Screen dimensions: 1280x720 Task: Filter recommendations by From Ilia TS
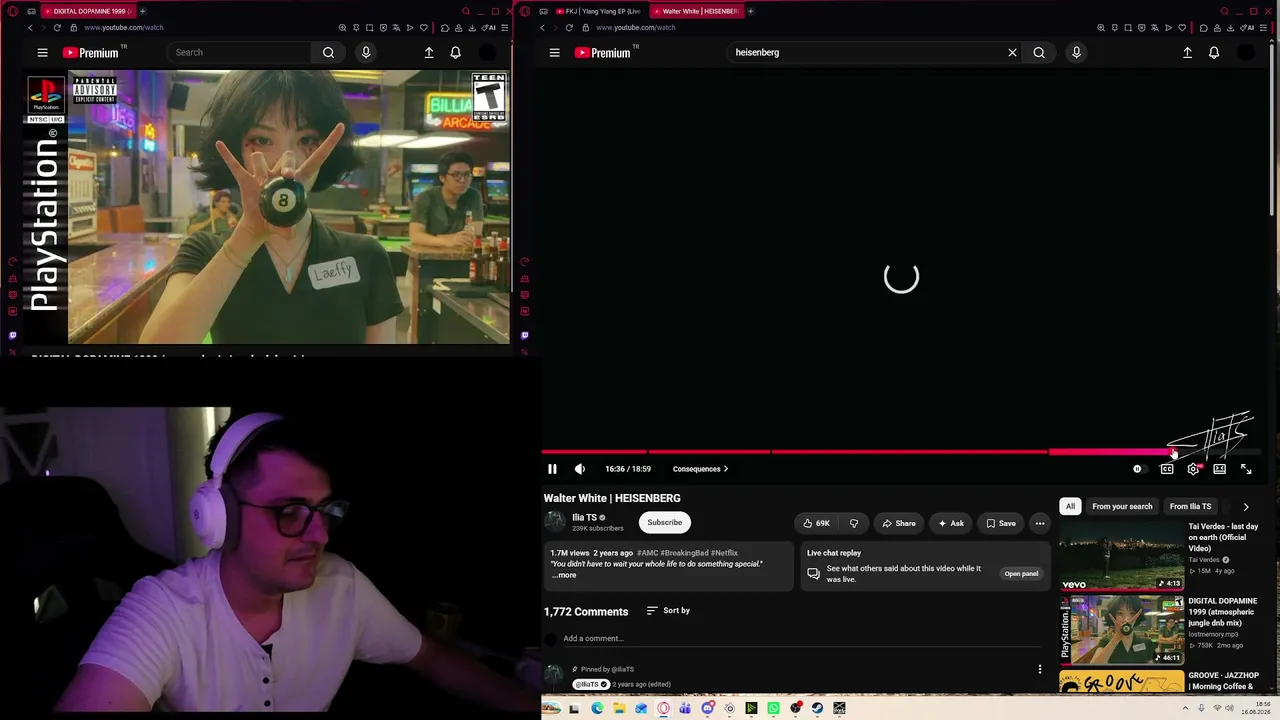[x=1190, y=506]
